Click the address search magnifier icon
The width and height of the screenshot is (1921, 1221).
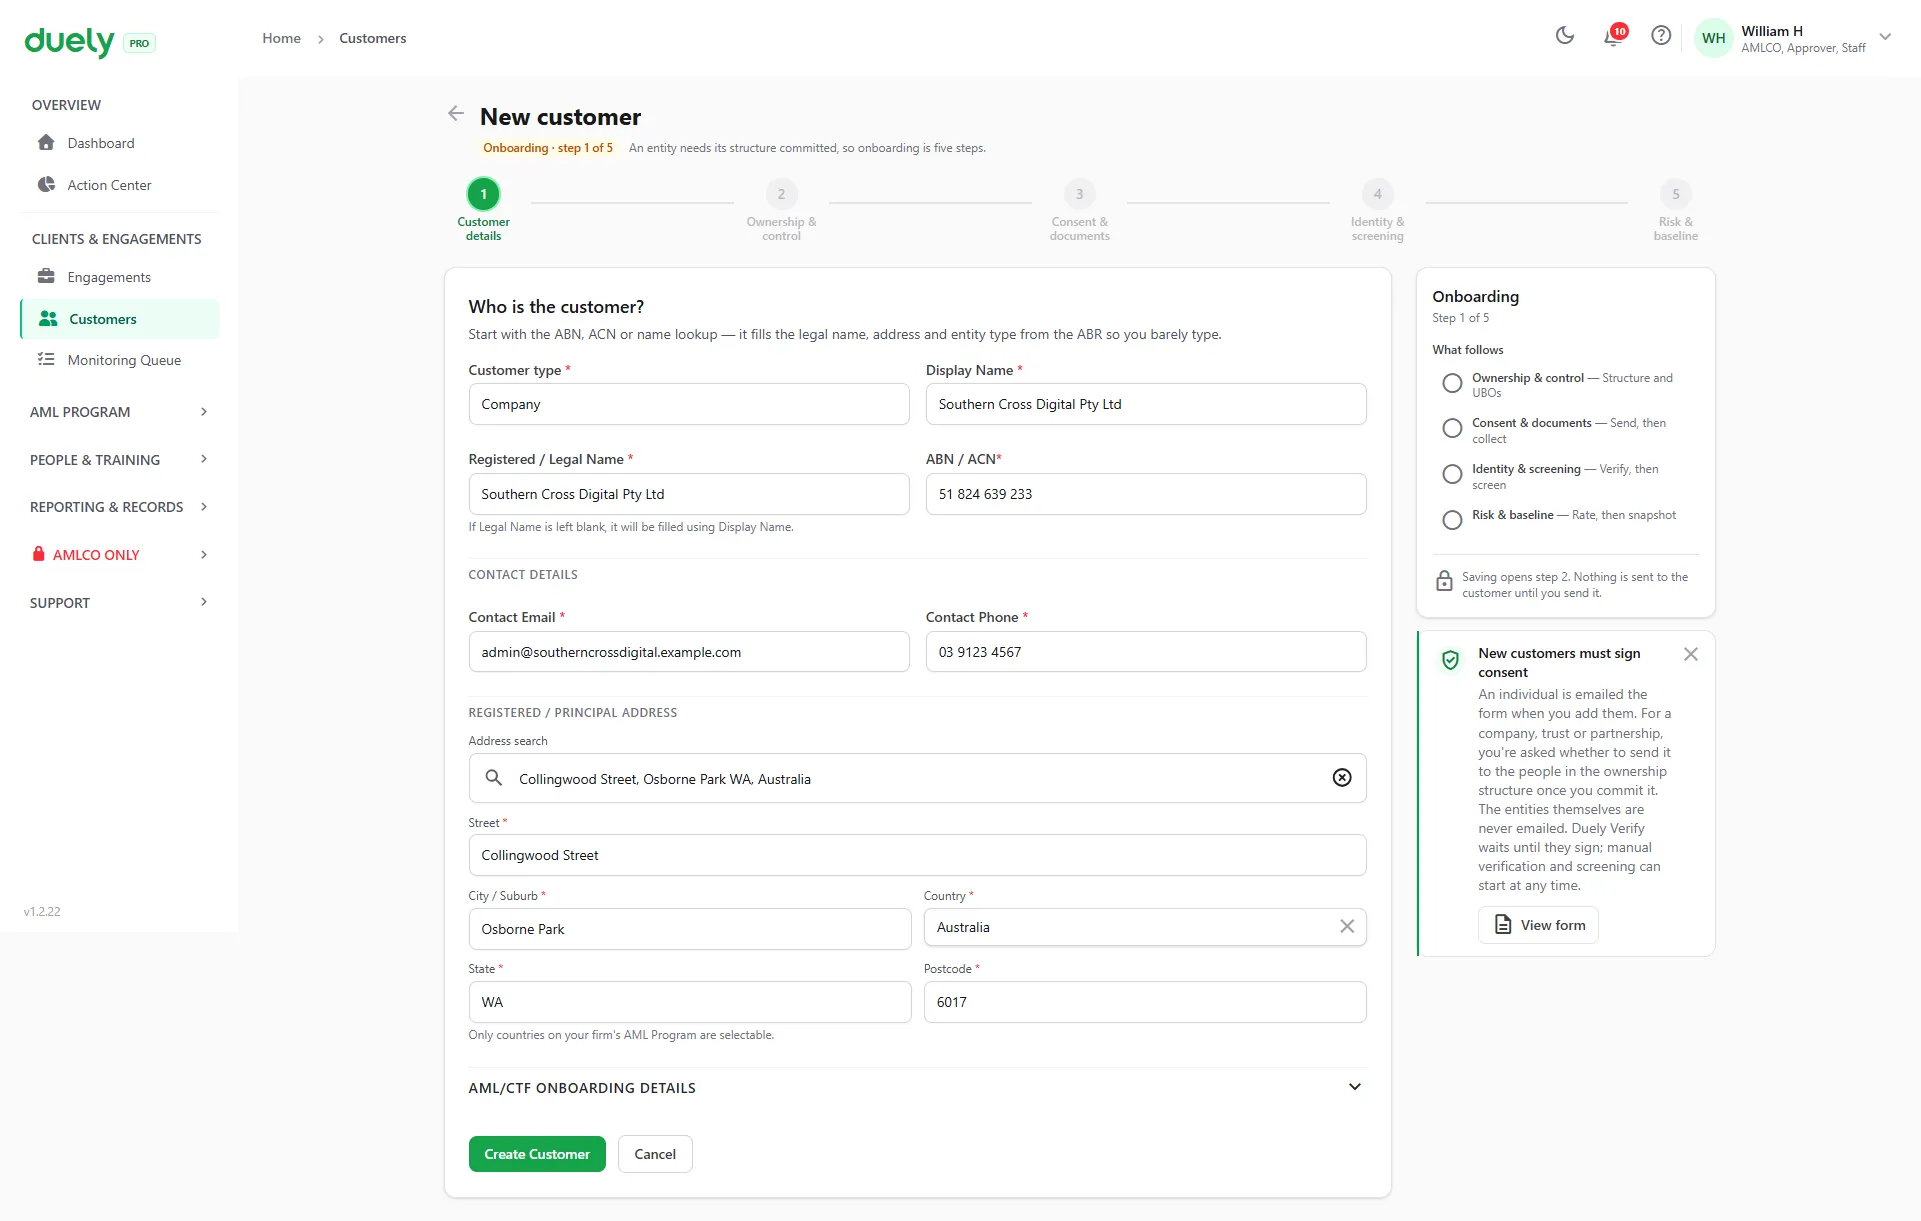coord(494,778)
